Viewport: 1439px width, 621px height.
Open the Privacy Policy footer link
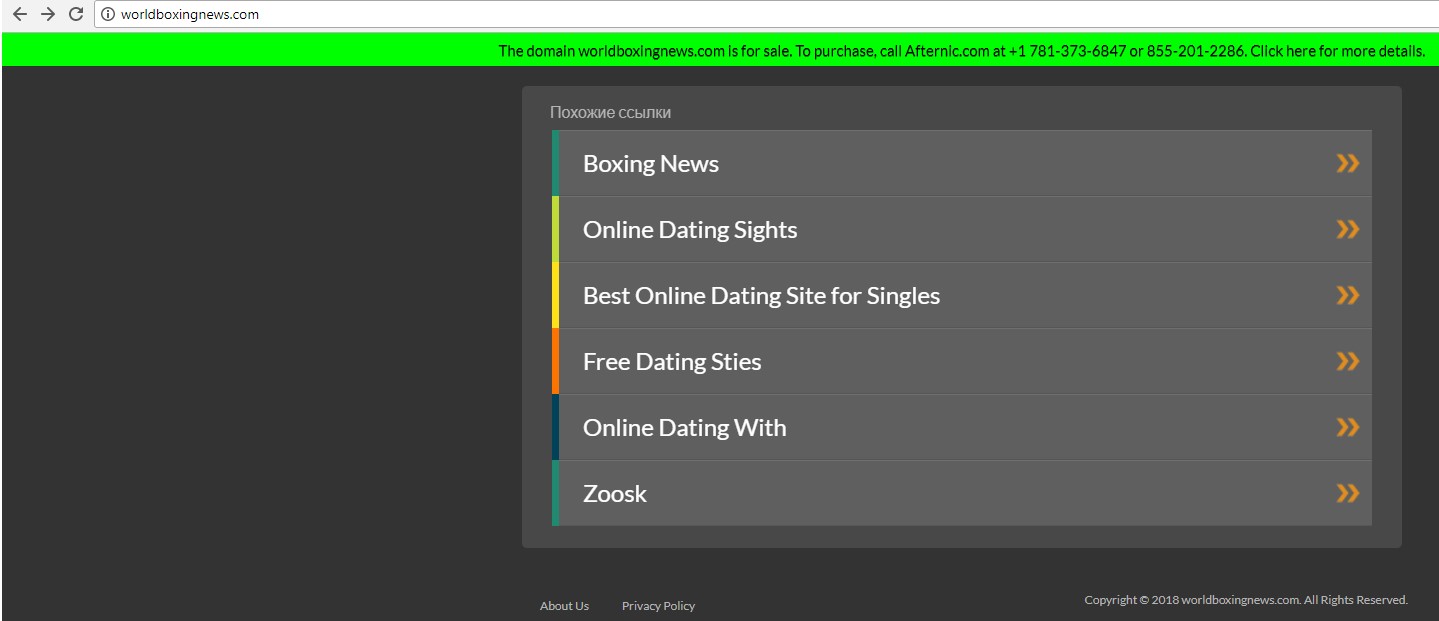point(658,606)
